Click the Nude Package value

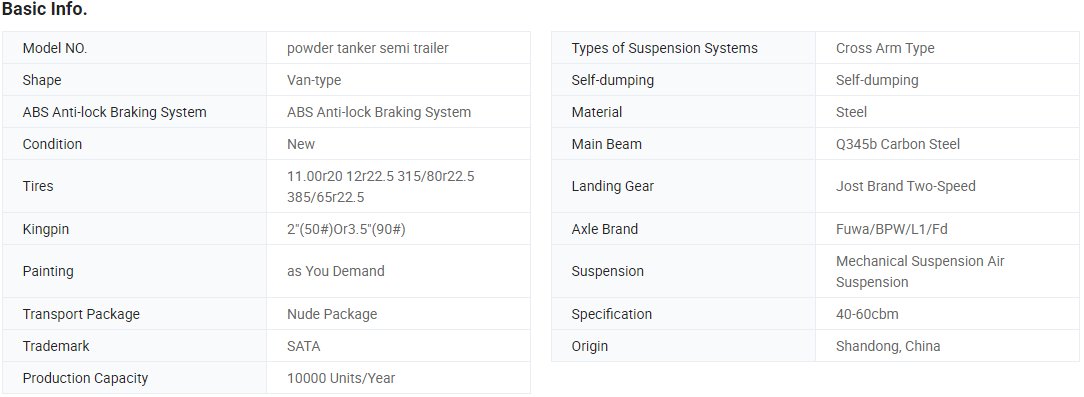point(332,314)
